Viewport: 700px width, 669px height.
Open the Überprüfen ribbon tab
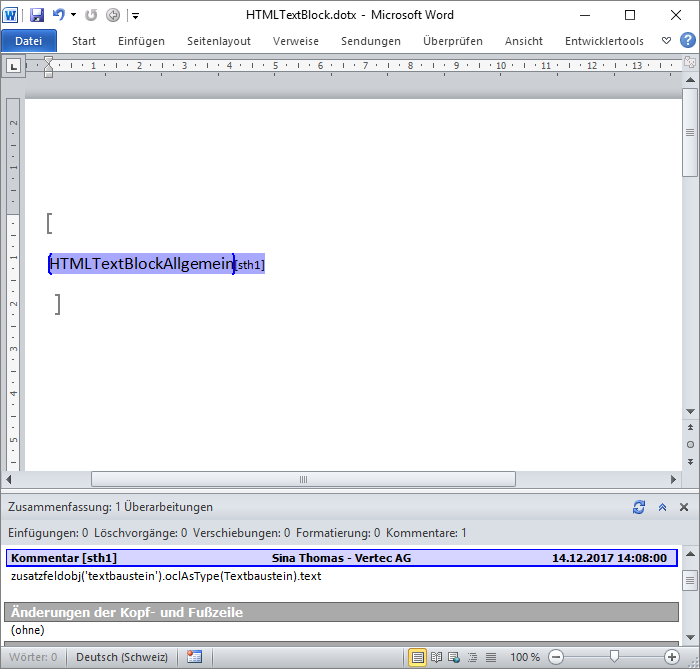point(452,41)
